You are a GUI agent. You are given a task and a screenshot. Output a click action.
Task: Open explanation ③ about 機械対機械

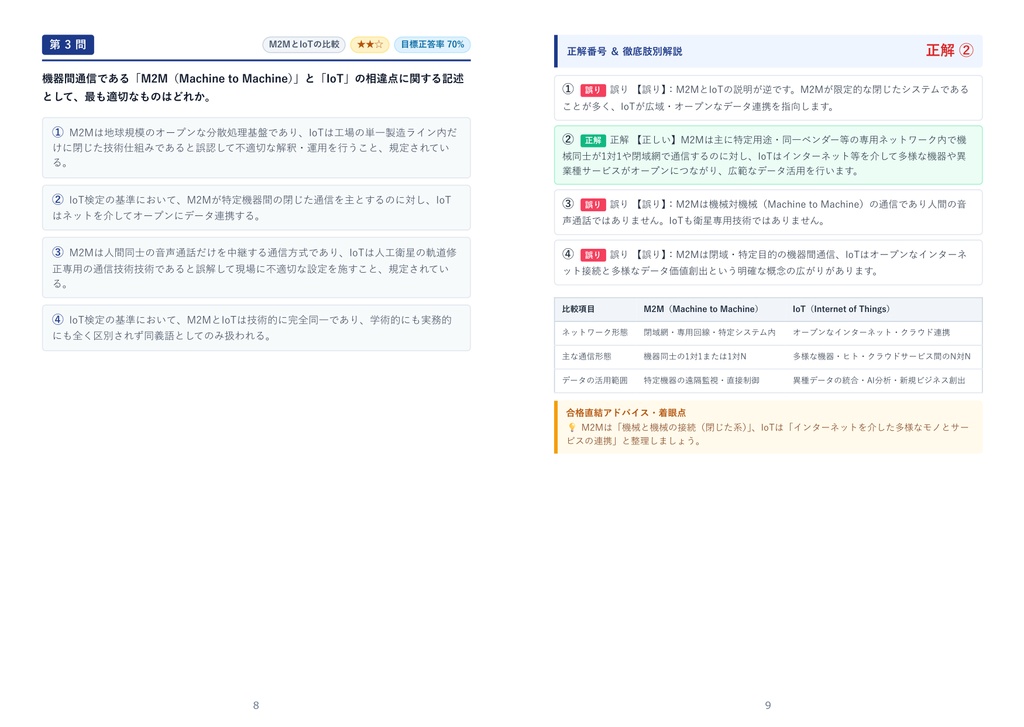pos(768,212)
